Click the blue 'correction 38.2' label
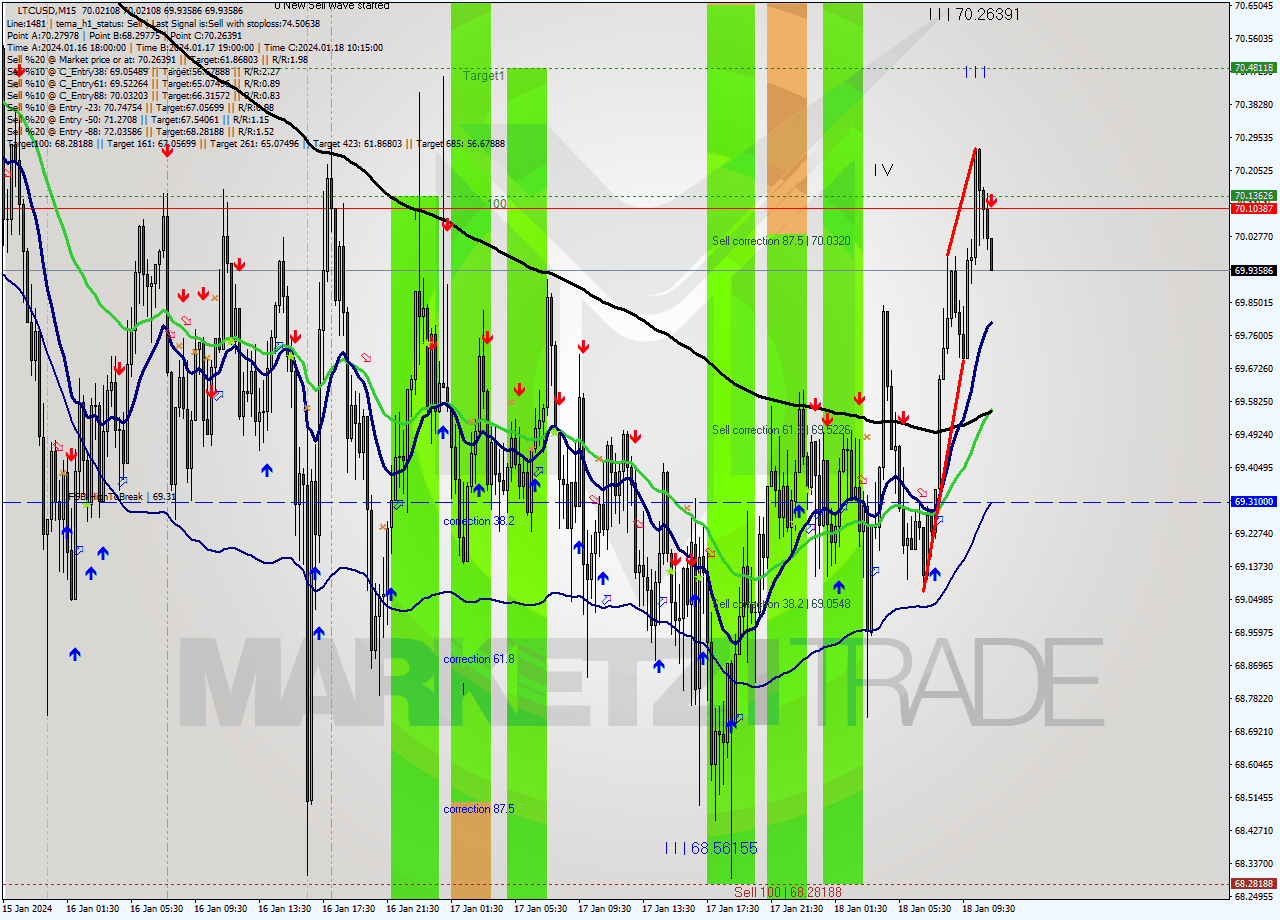Image resolution: width=1280 pixels, height=920 pixels. coord(479,521)
